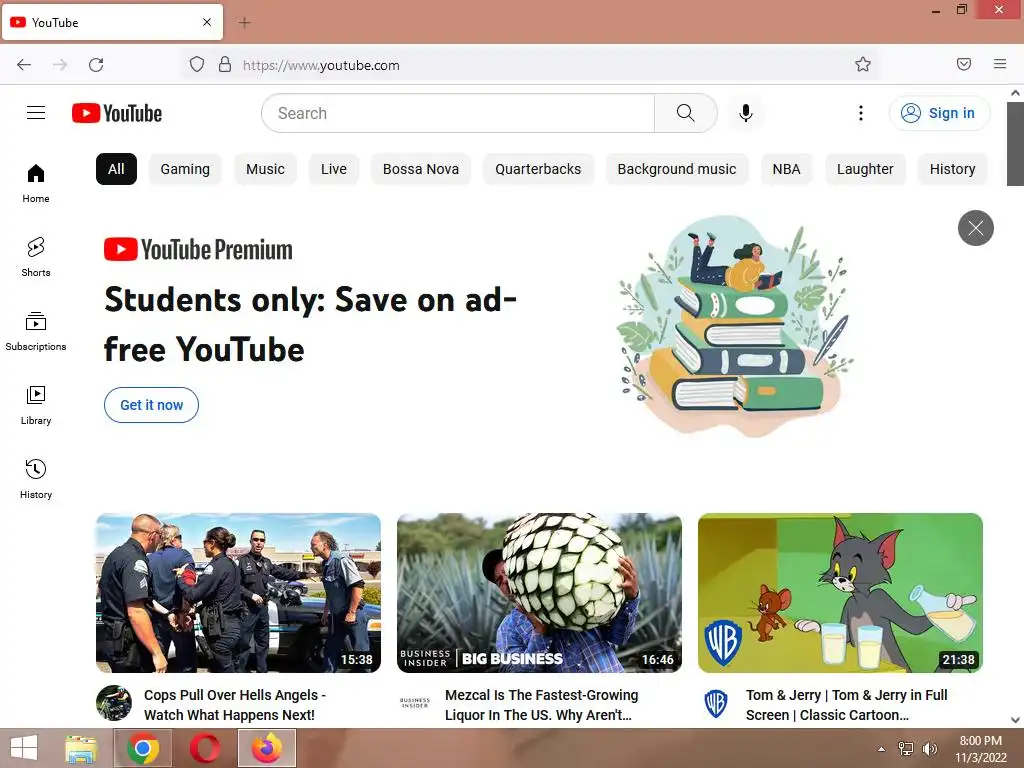Reload the current page
The image size is (1024, 768).
[96, 65]
